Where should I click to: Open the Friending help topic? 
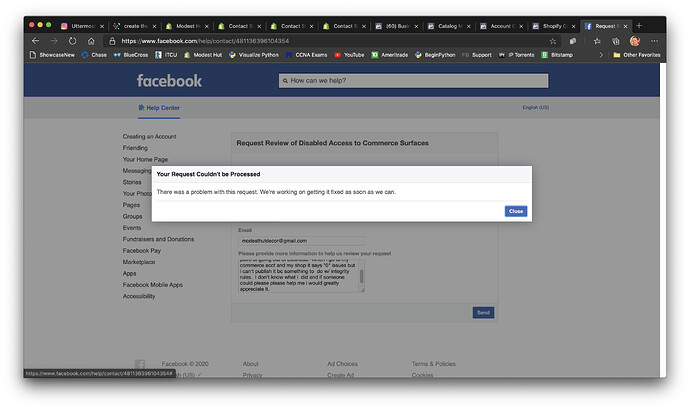pos(135,148)
